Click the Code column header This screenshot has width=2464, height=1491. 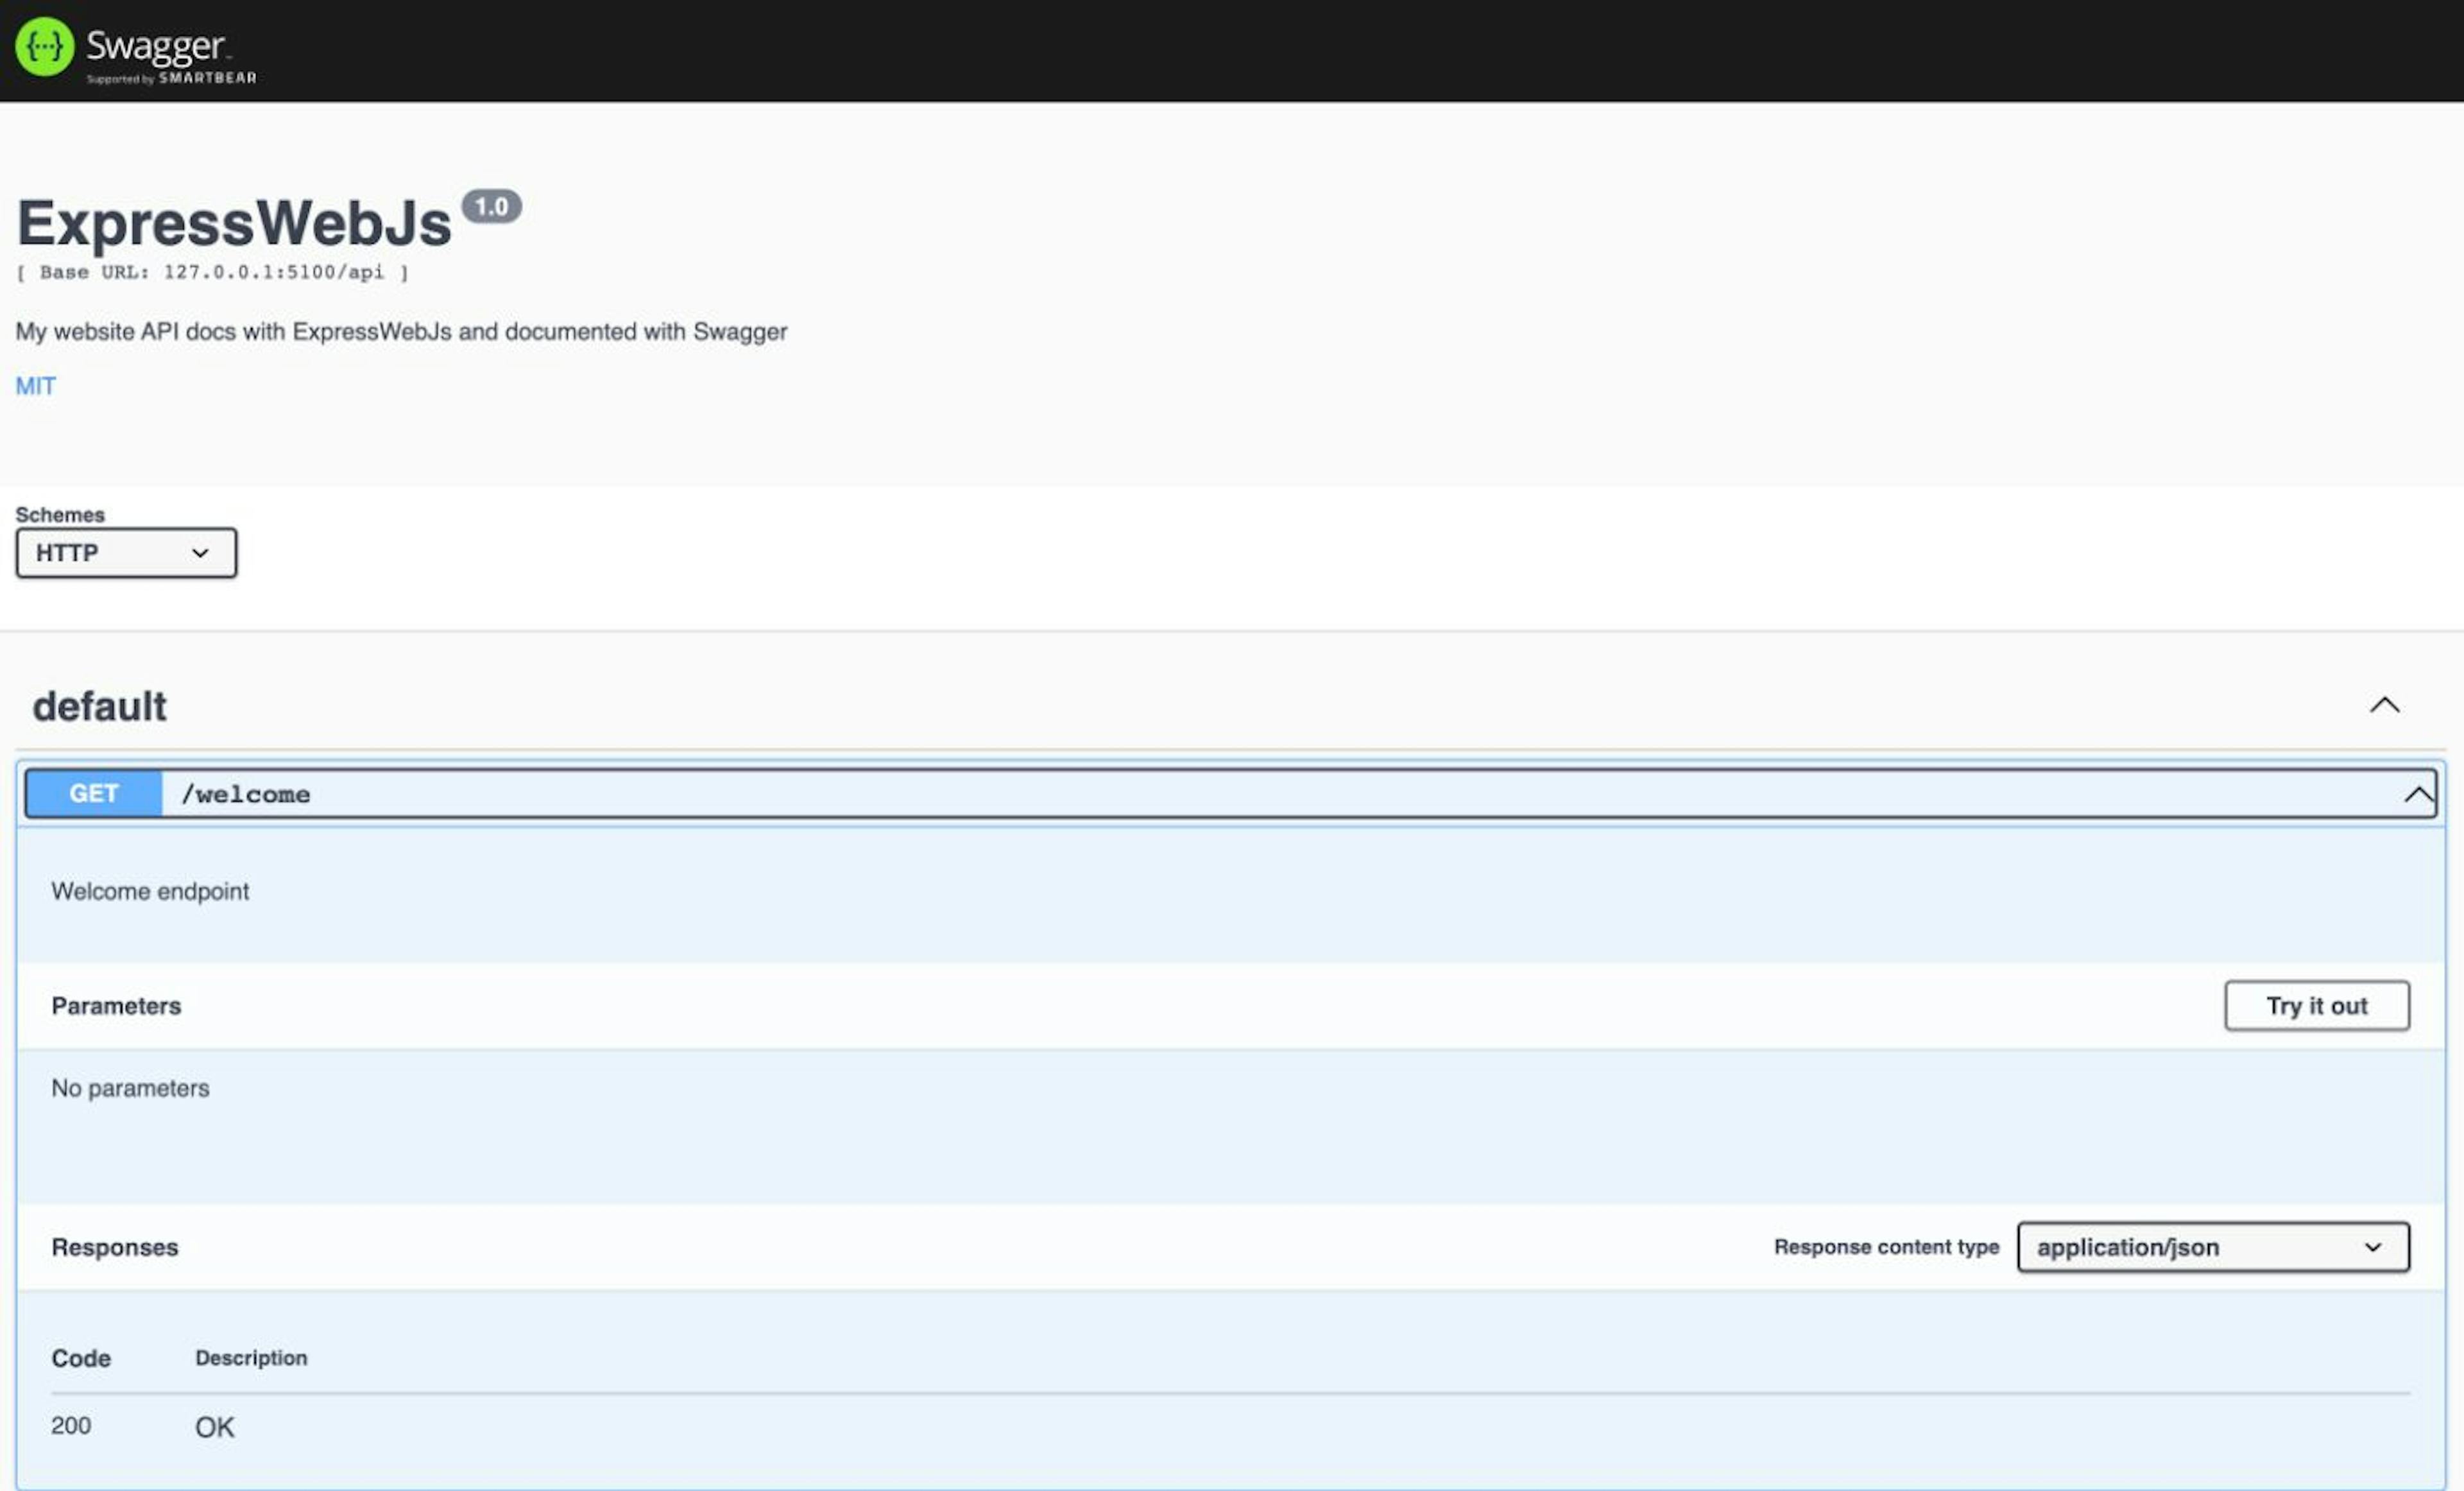click(x=81, y=1359)
